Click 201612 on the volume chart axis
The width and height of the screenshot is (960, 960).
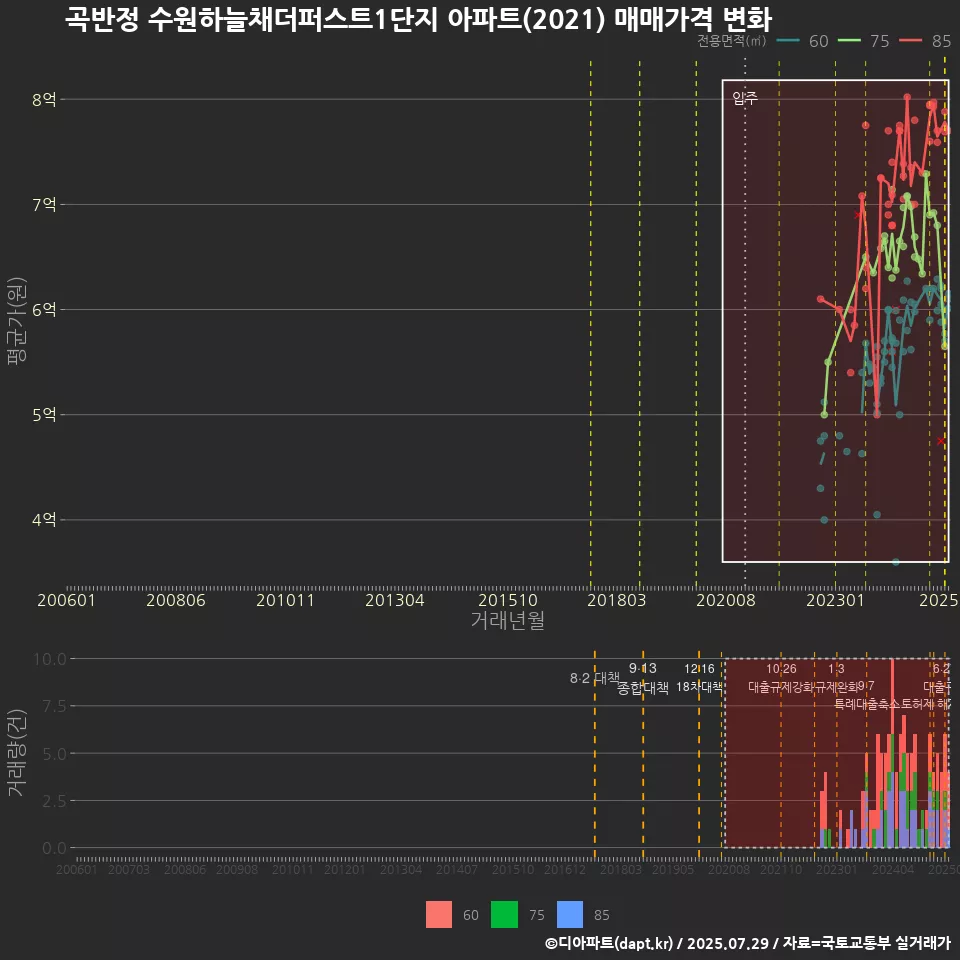pos(564,869)
